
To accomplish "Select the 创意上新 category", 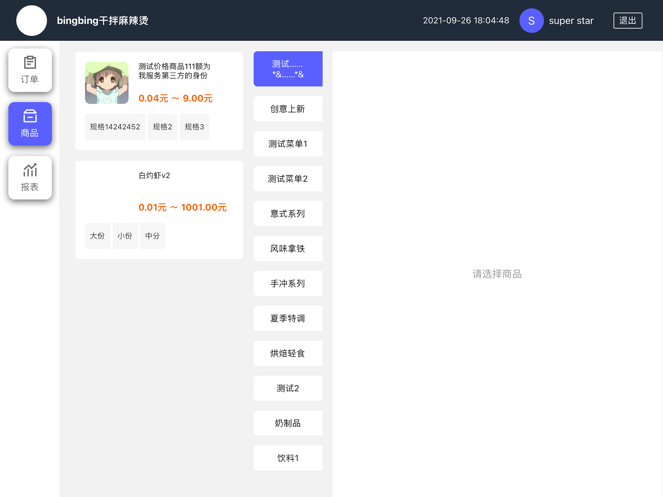I will click(x=288, y=109).
